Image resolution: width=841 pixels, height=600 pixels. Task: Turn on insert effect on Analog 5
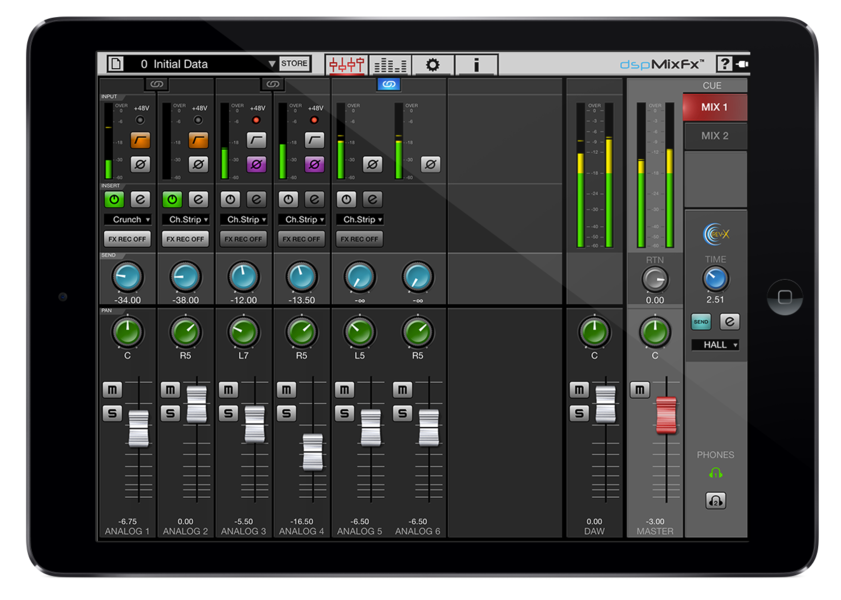tap(346, 199)
